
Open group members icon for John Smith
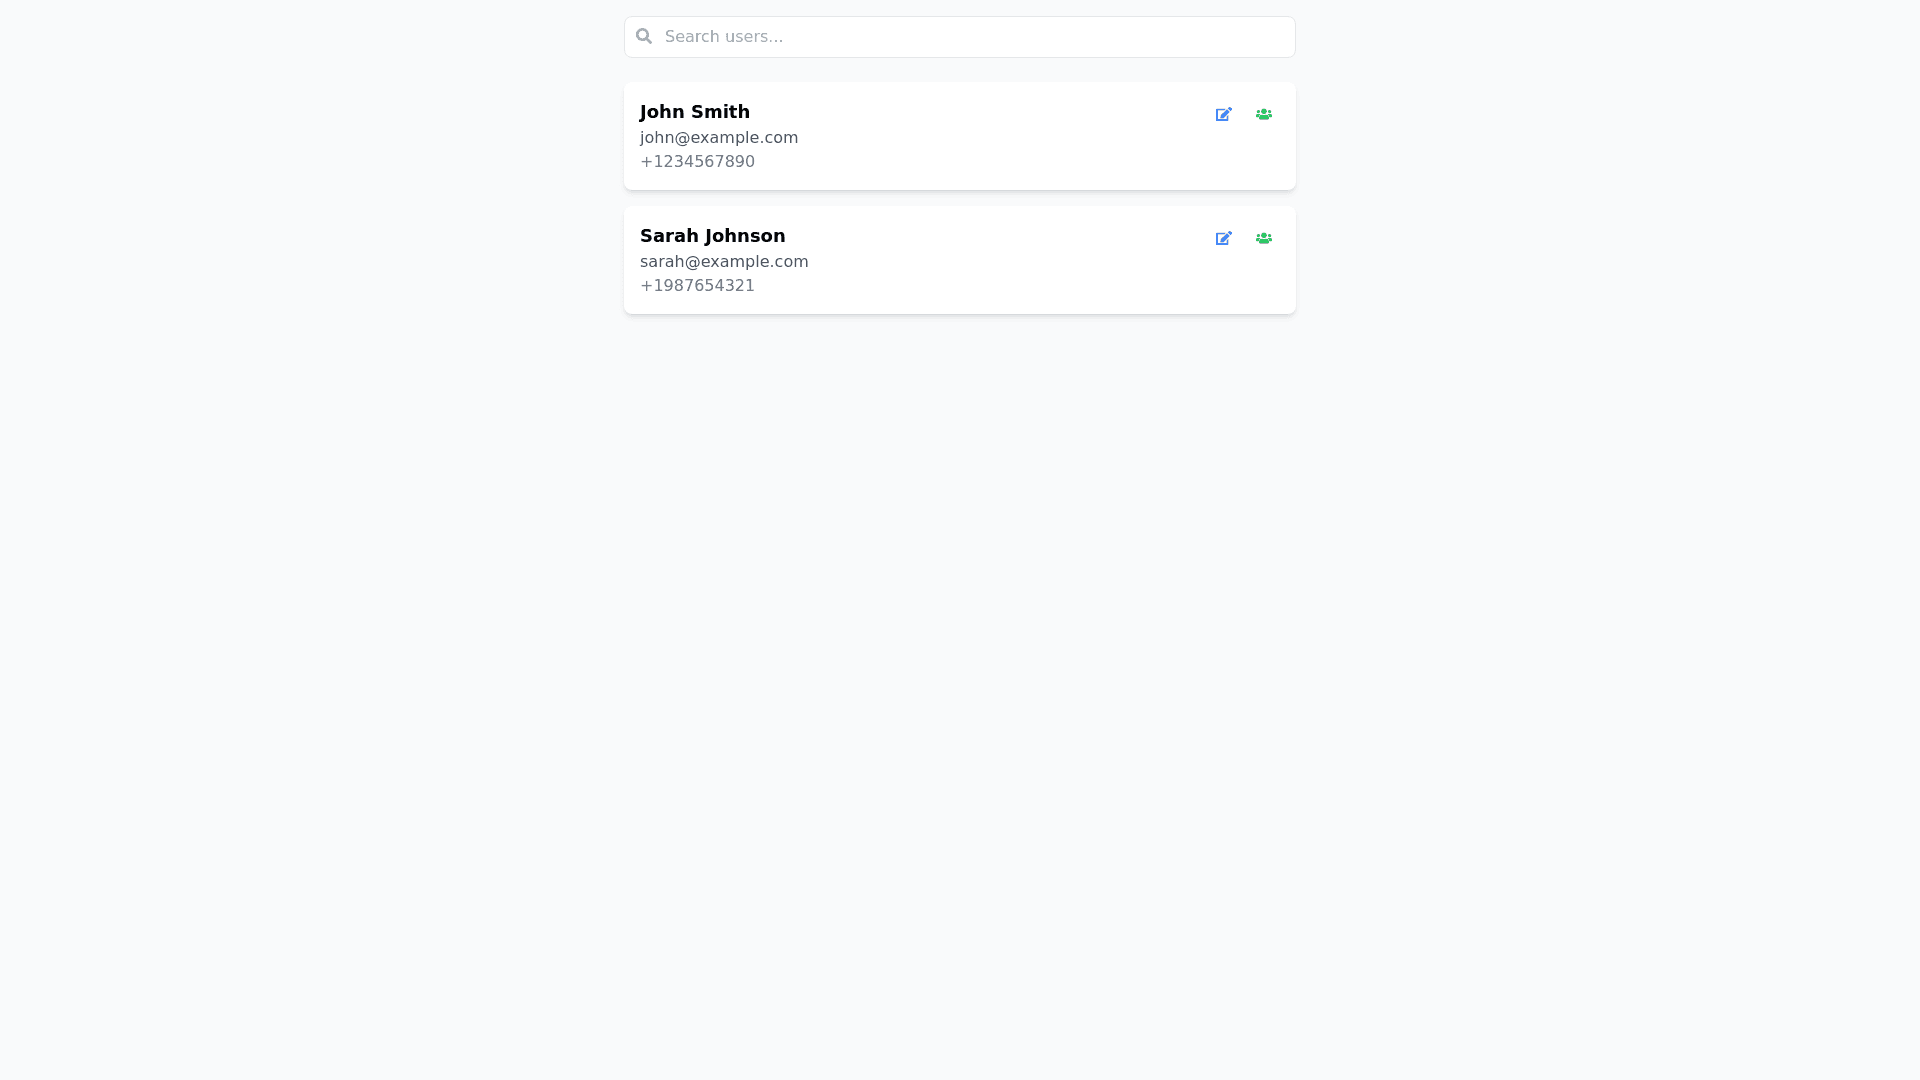[1264, 114]
